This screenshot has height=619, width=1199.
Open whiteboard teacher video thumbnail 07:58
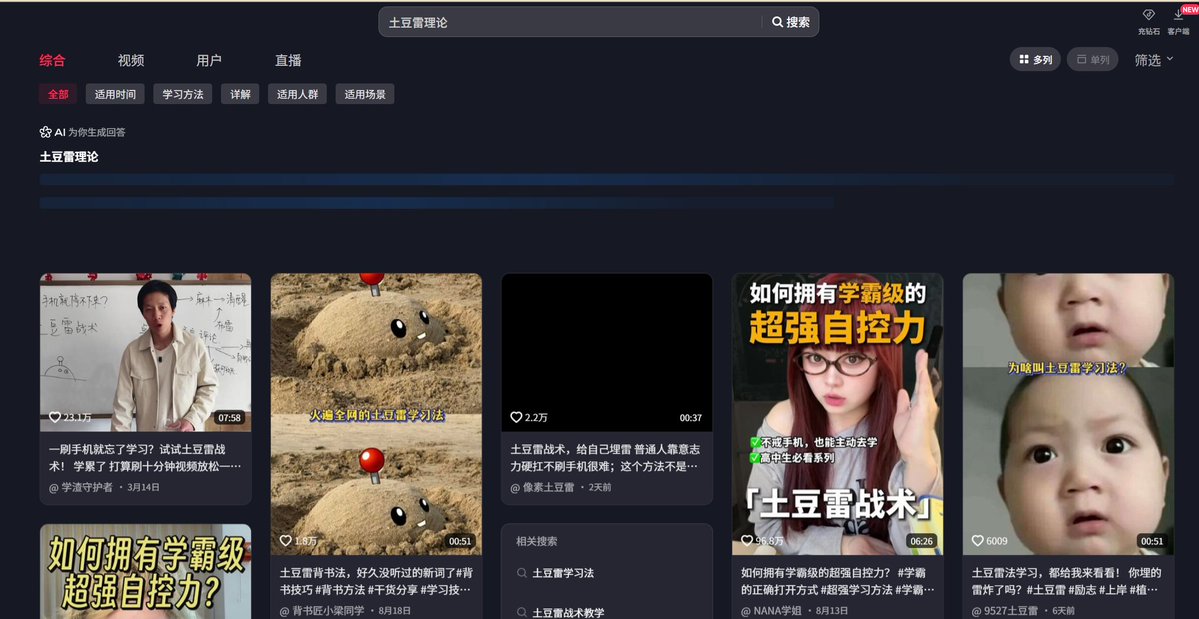pyautogui.click(x=145, y=352)
